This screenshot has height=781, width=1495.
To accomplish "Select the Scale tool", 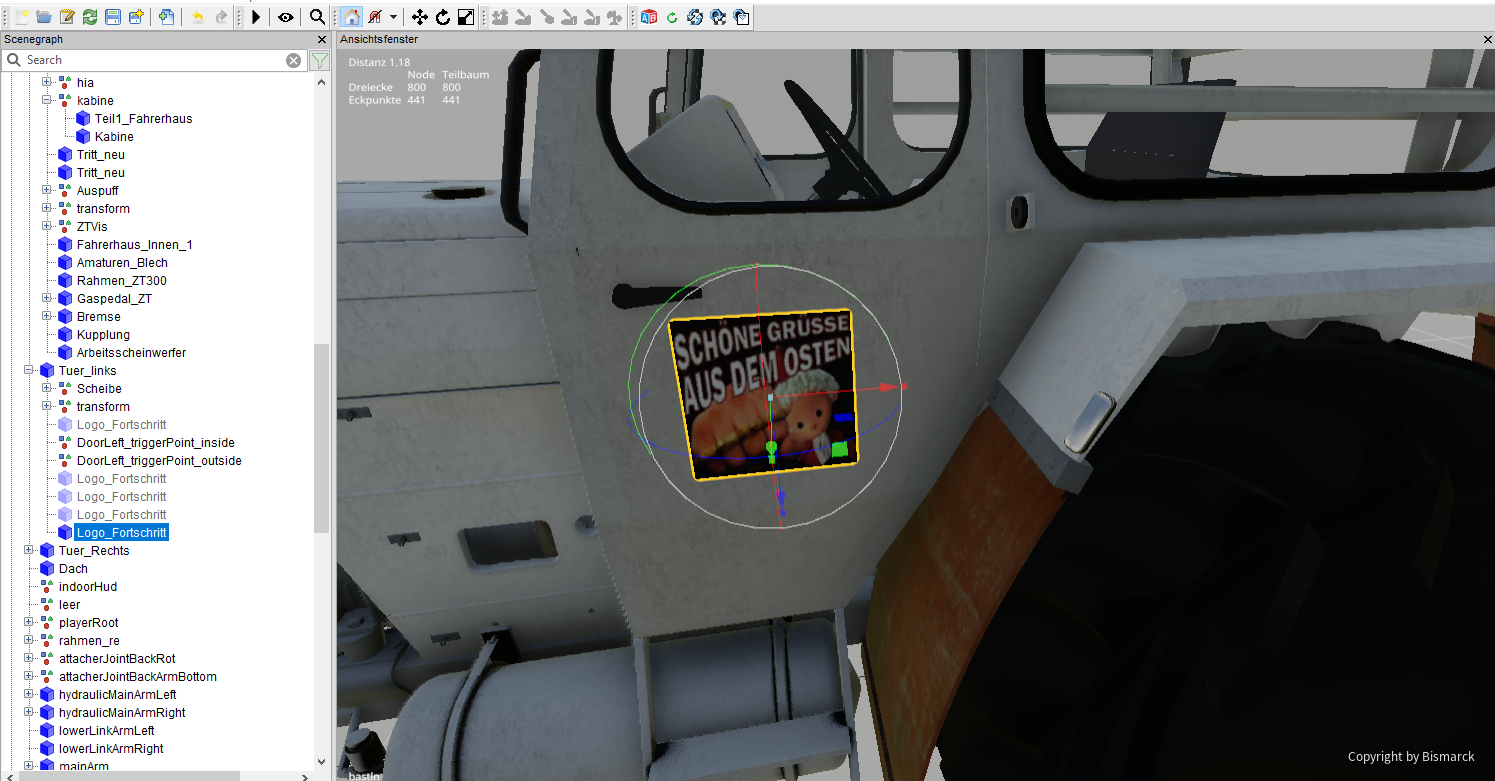I will point(466,17).
